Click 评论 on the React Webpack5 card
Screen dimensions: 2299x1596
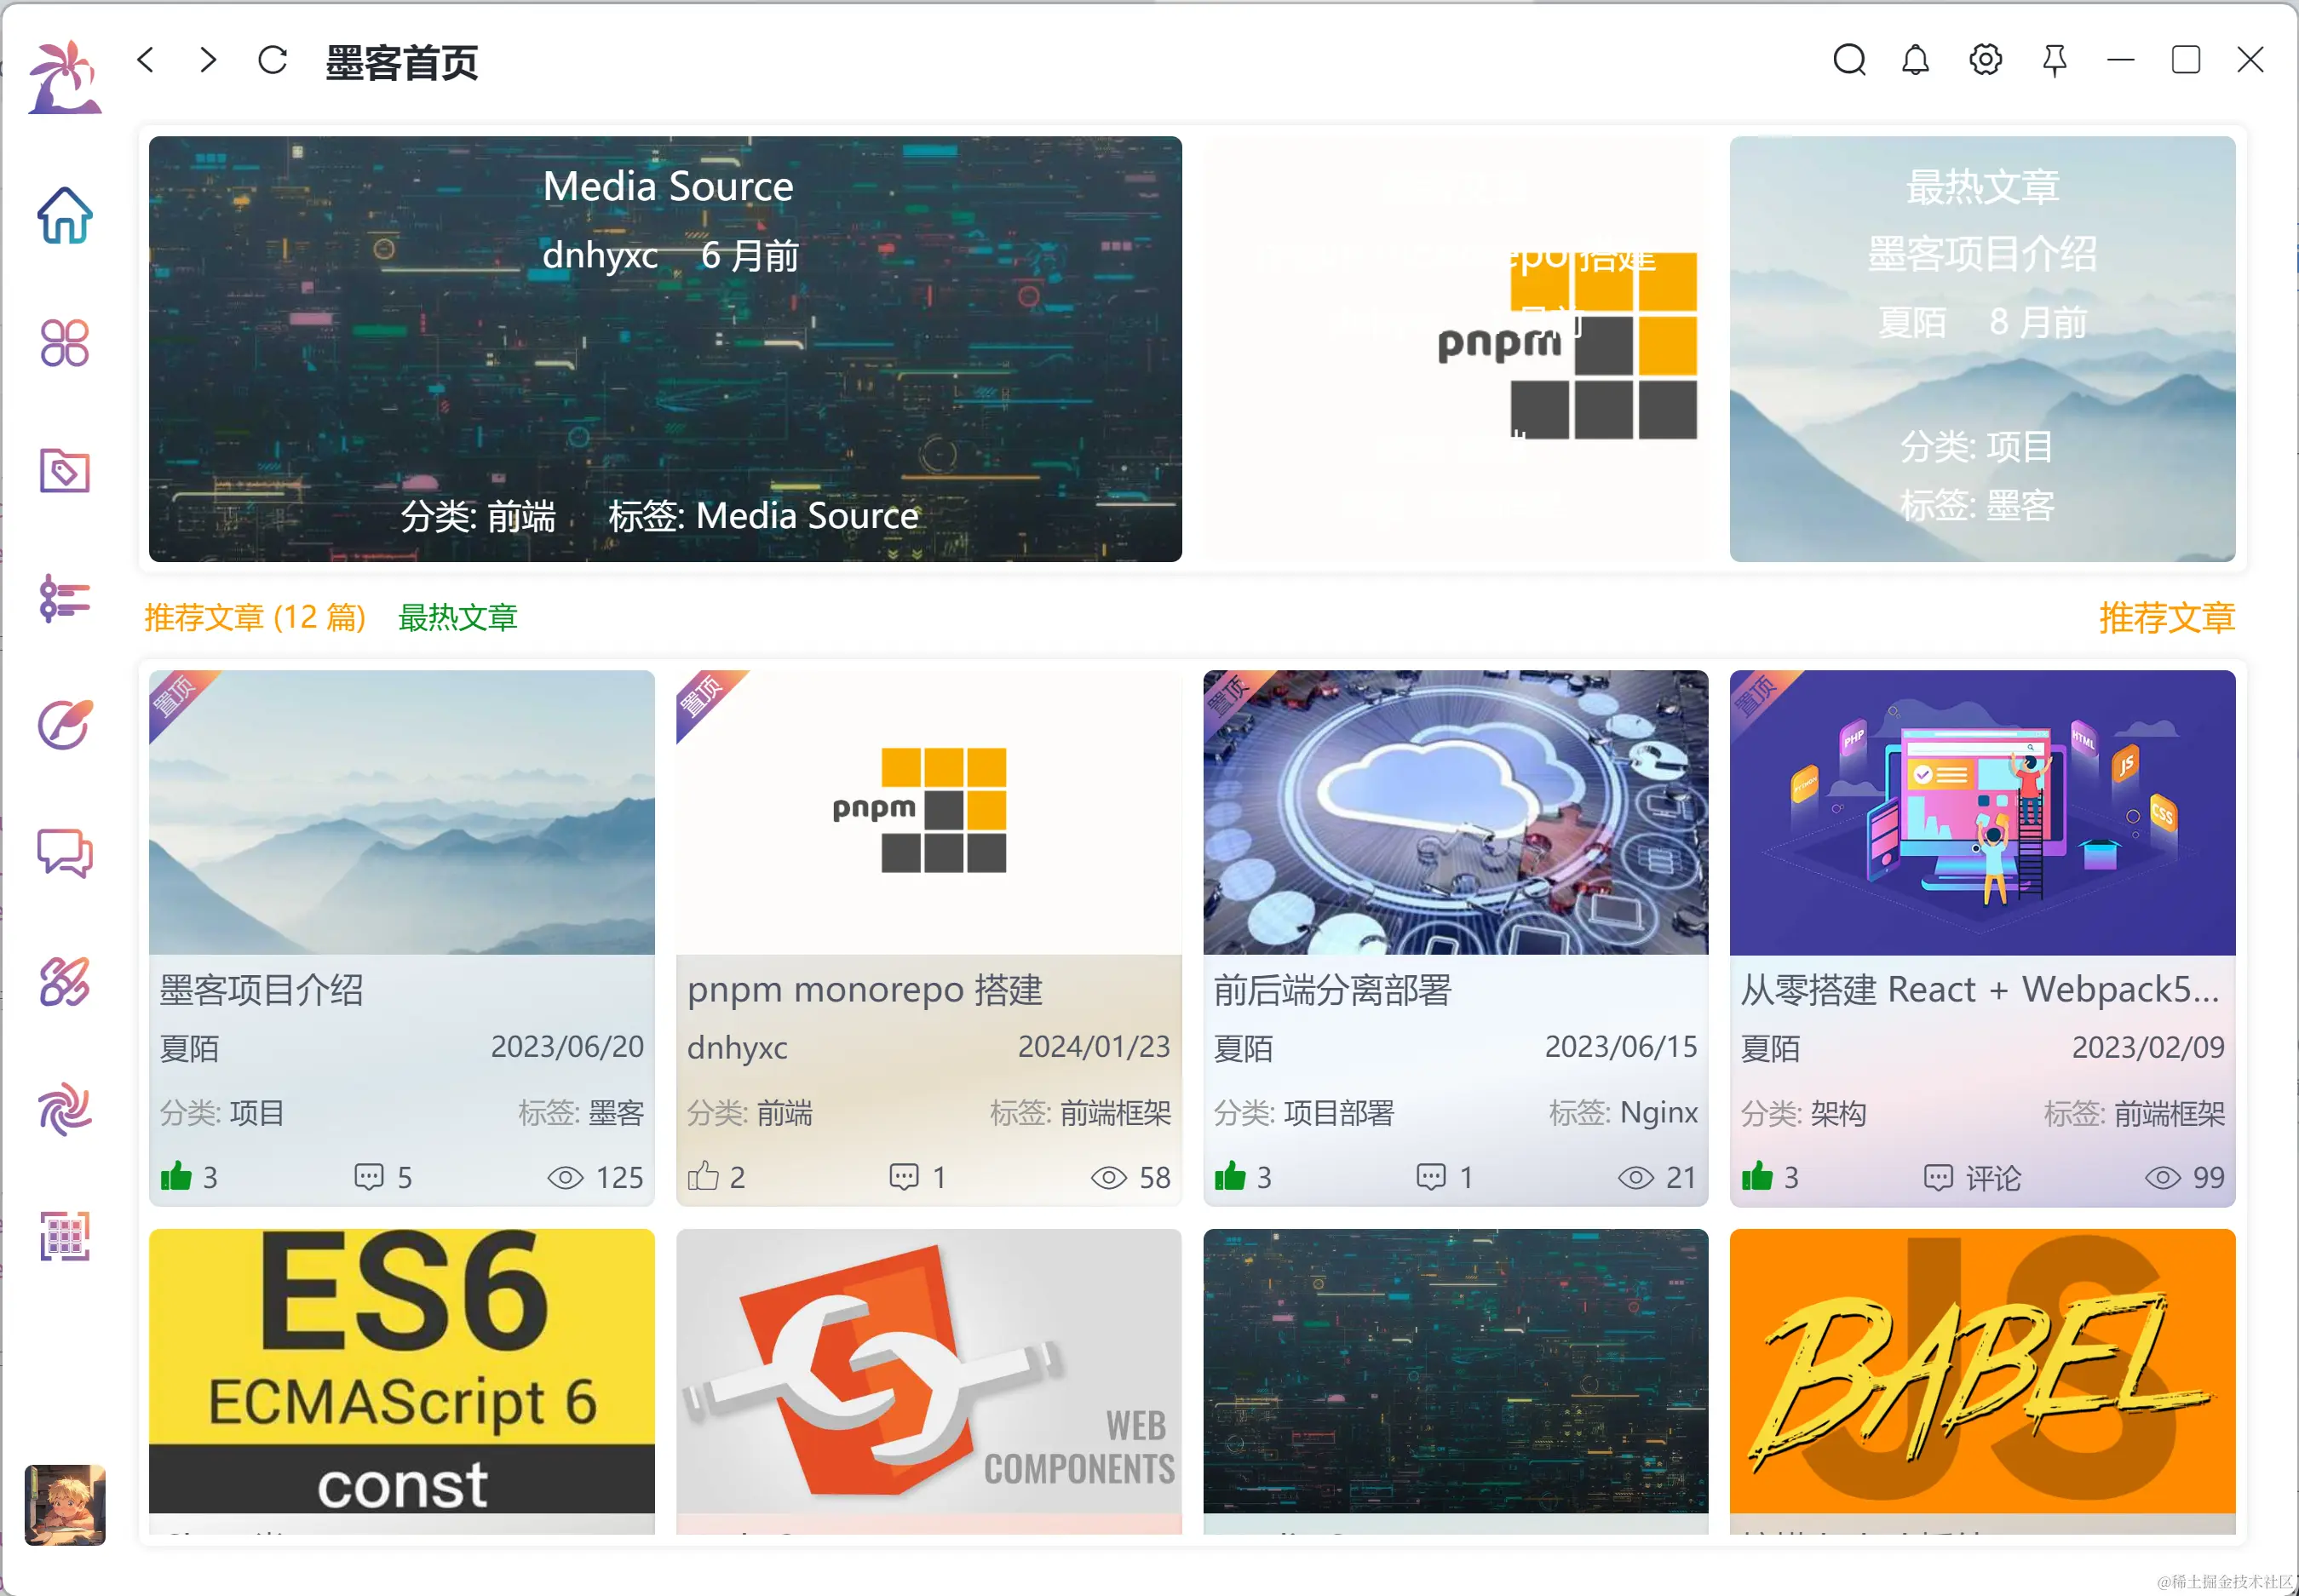1972,1178
